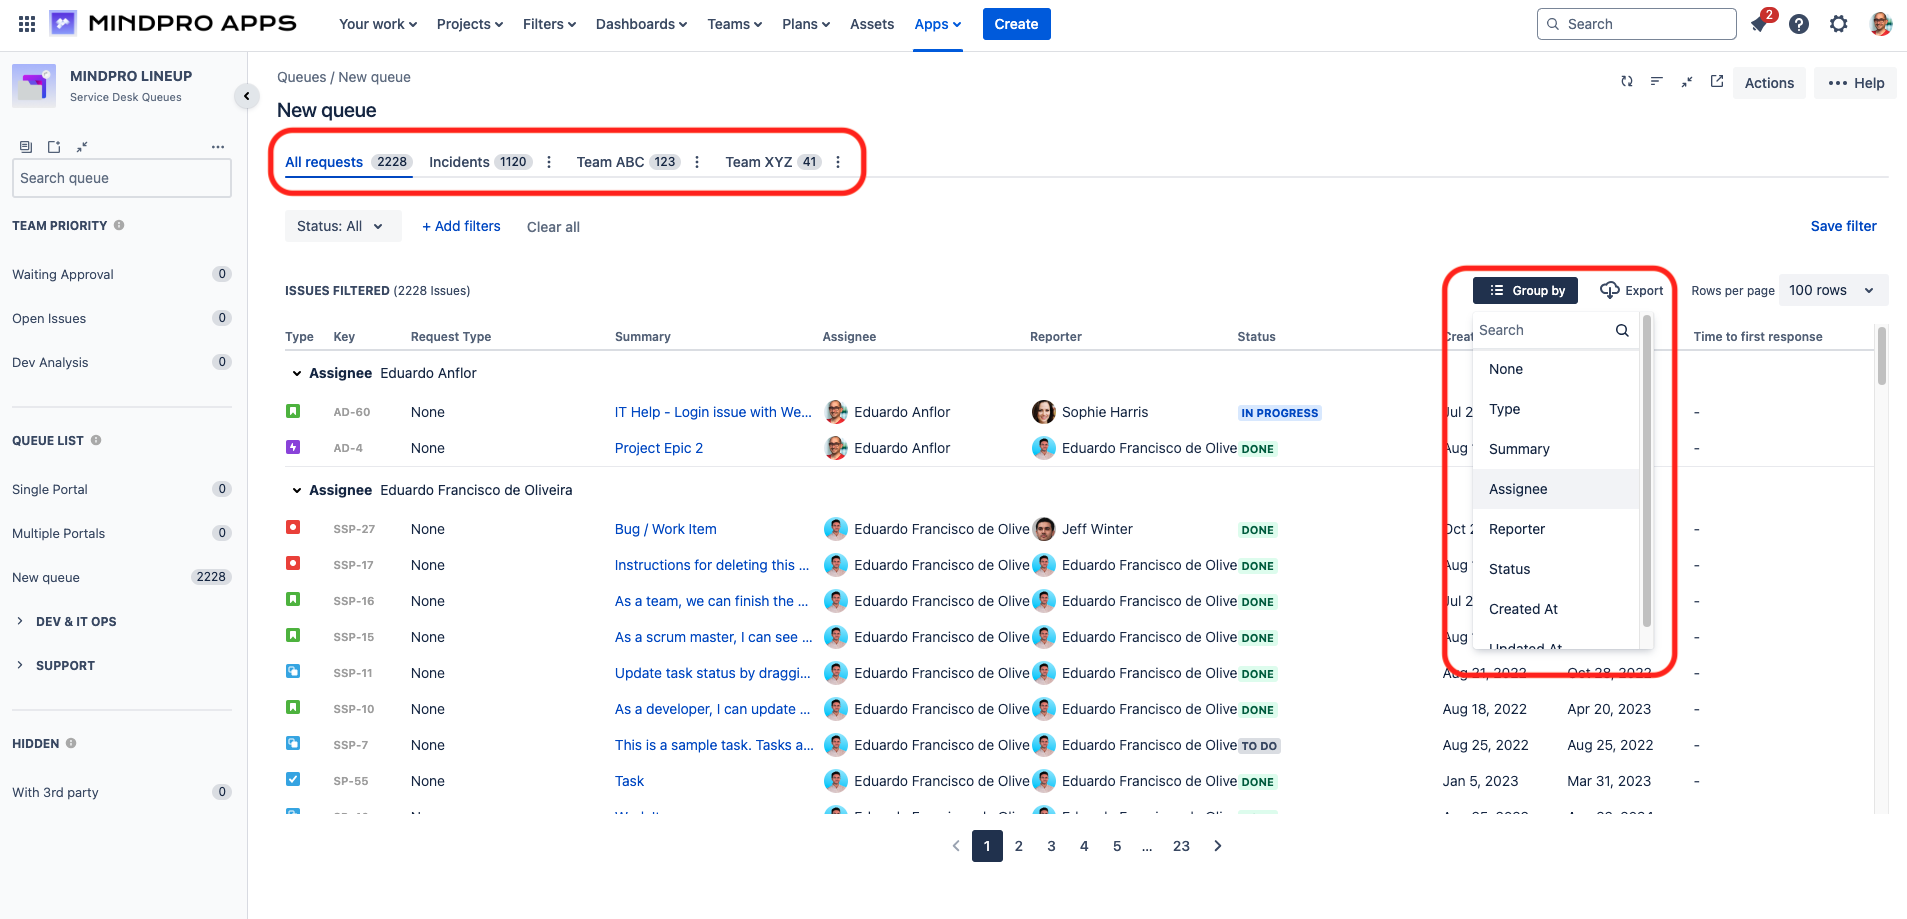Open the Status: All filter dropdown

[x=342, y=226]
